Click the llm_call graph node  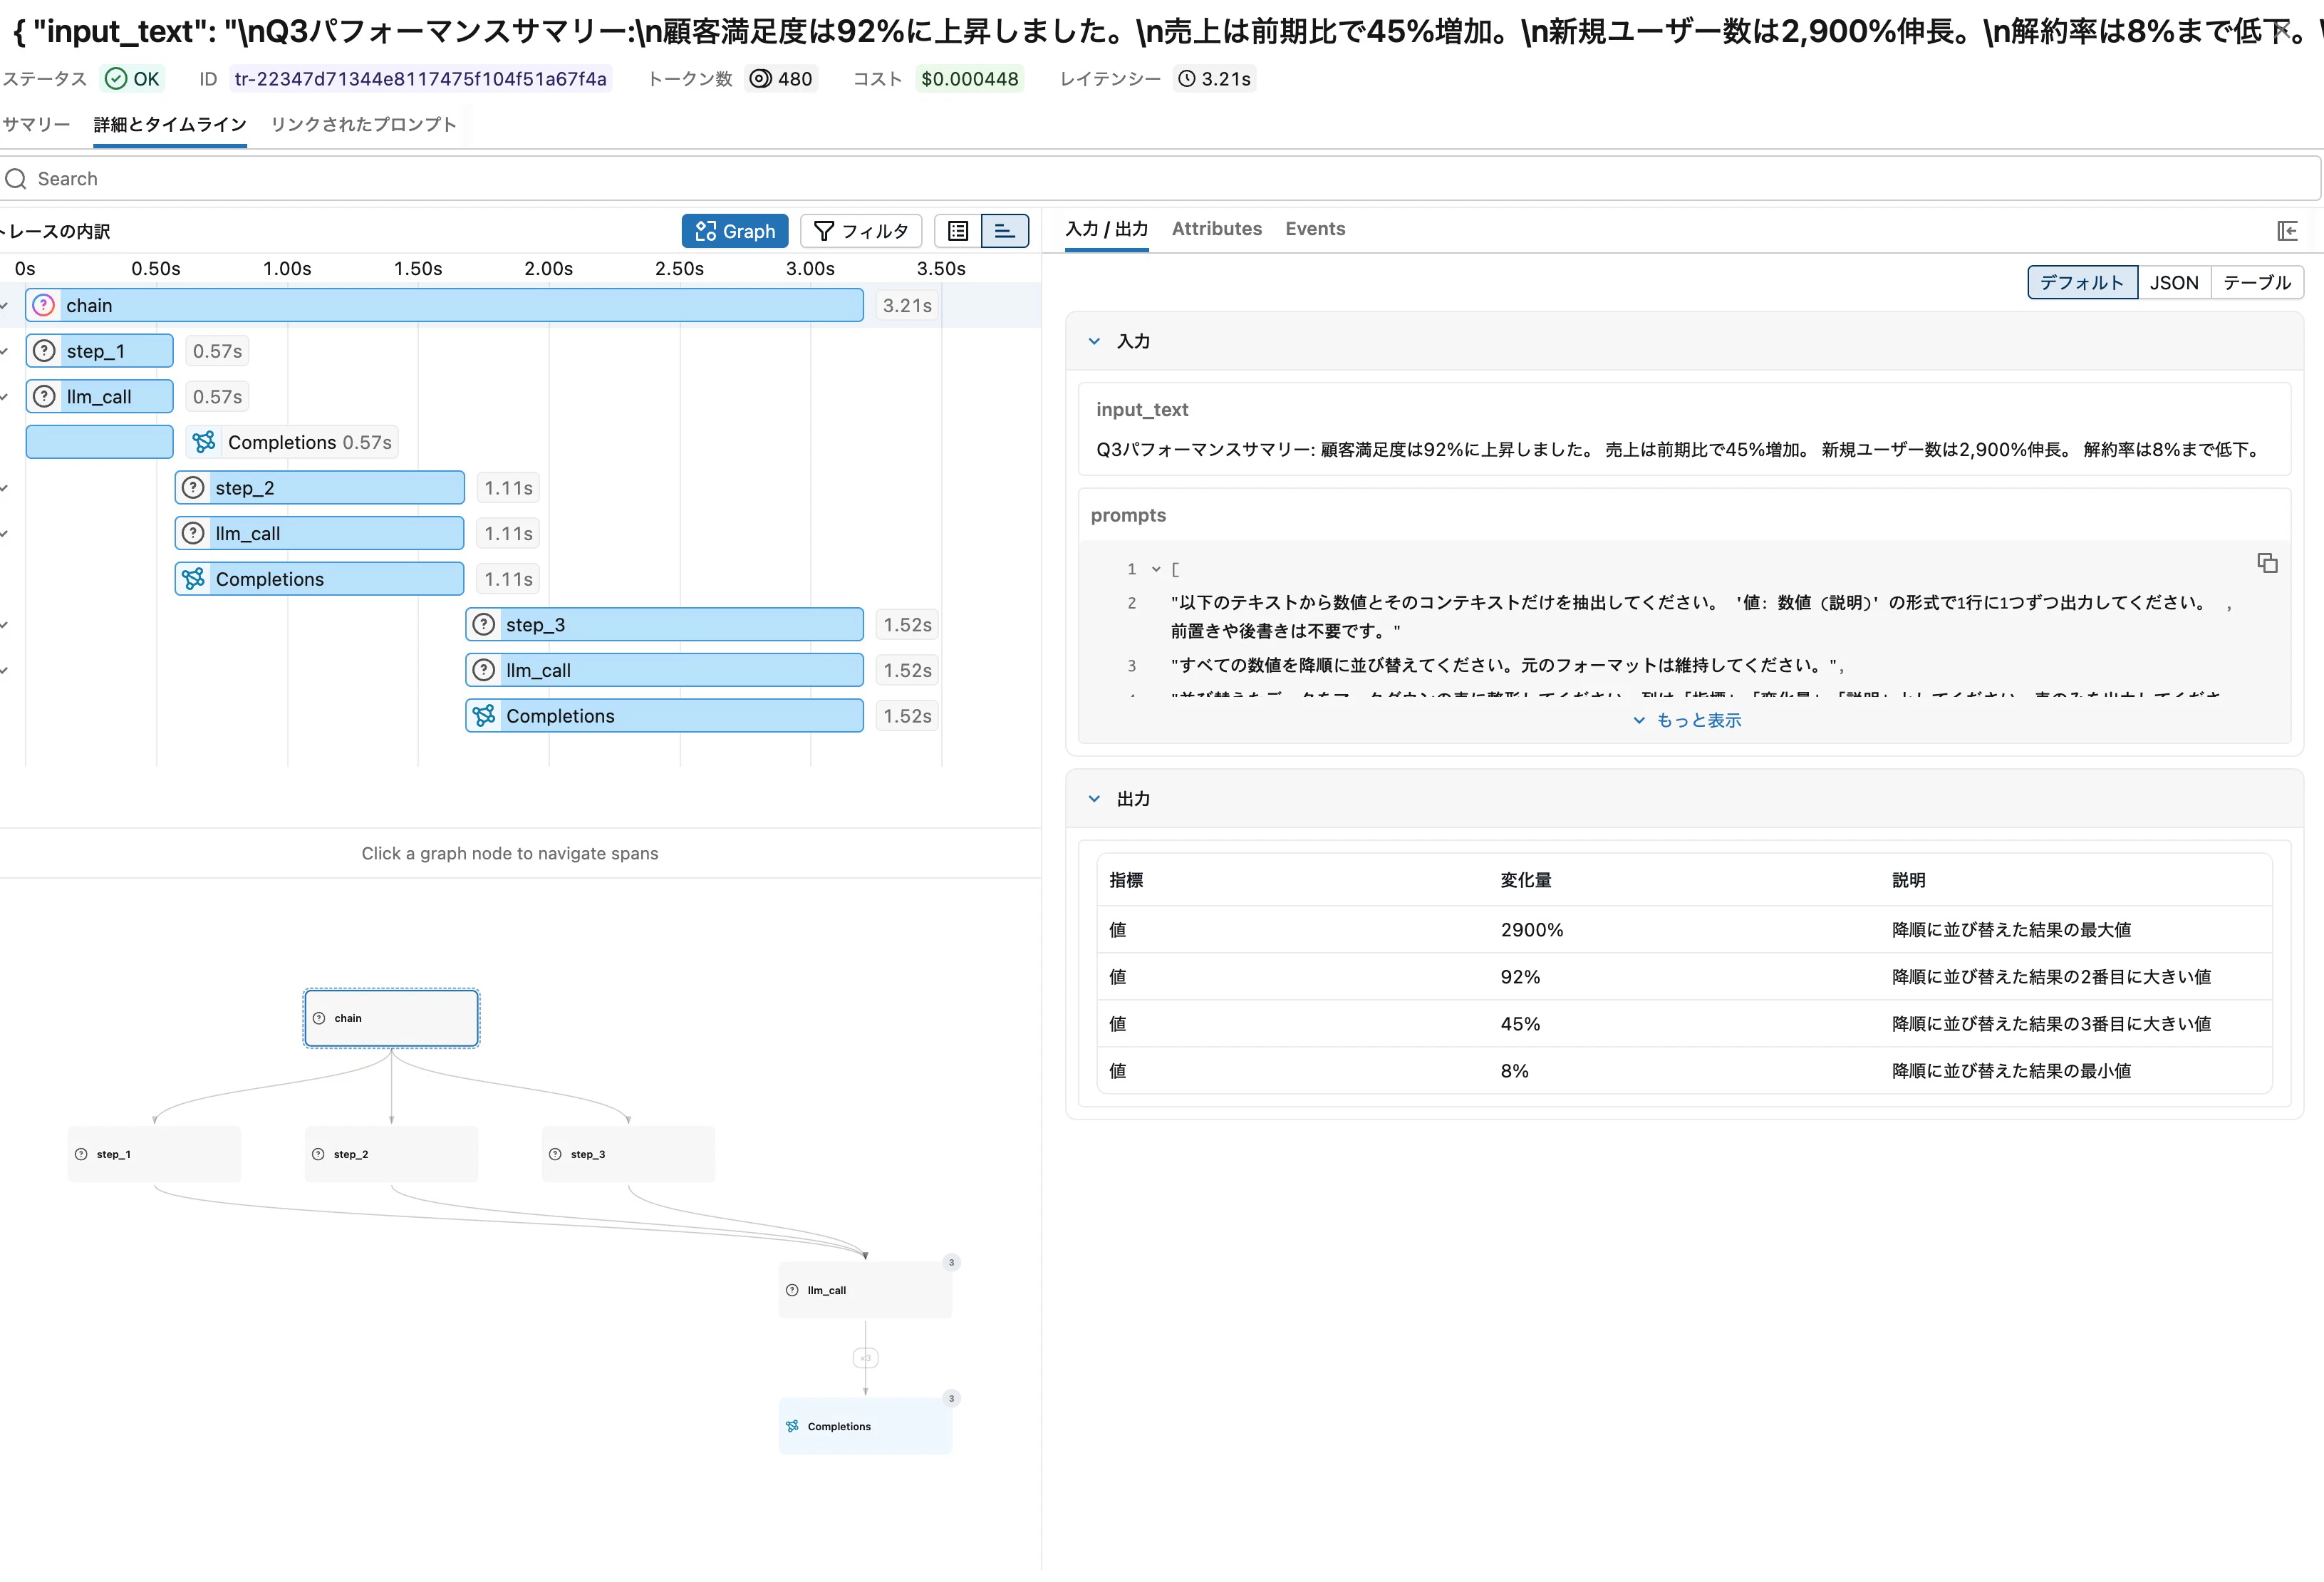865,1290
